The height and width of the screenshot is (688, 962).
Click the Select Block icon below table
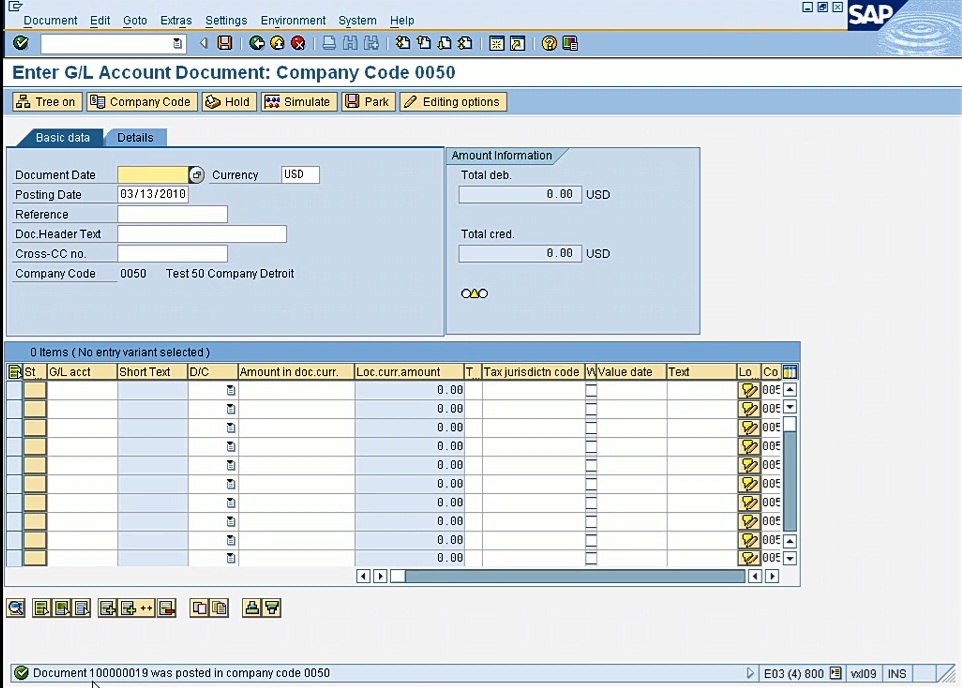click(62, 608)
